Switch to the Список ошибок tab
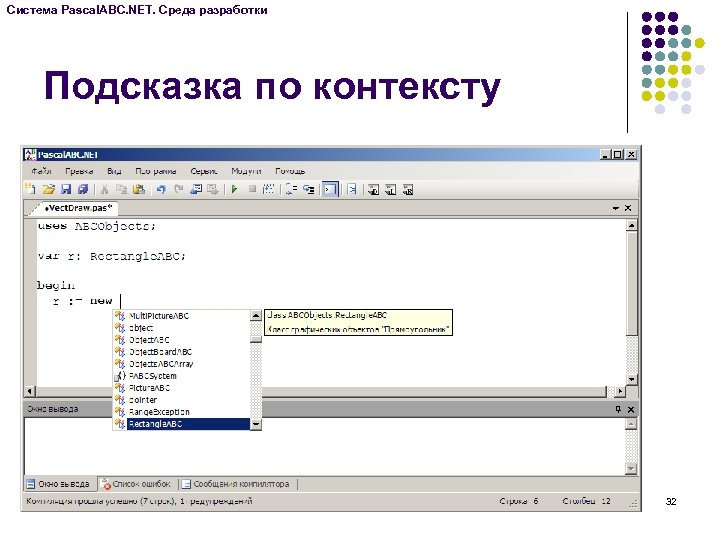The height and width of the screenshot is (540, 720). pos(136,484)
